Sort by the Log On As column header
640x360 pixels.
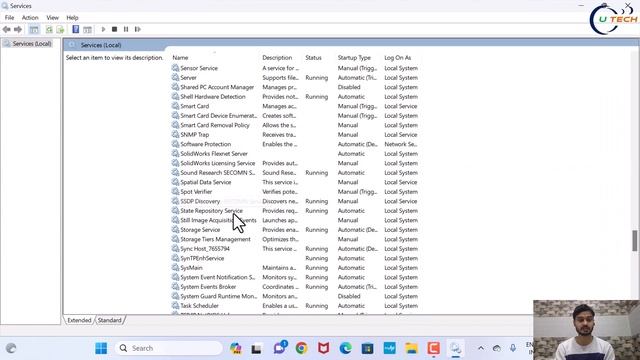point(398,58)
